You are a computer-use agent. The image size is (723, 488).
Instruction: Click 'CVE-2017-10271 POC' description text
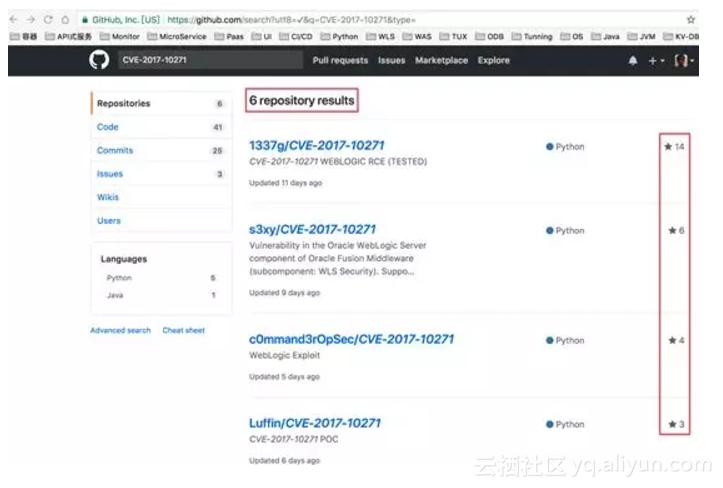294,439
